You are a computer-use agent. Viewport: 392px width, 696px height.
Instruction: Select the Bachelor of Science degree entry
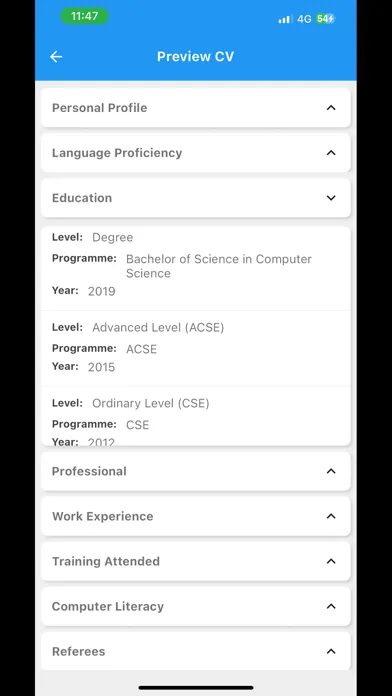(x=196, y=268)
